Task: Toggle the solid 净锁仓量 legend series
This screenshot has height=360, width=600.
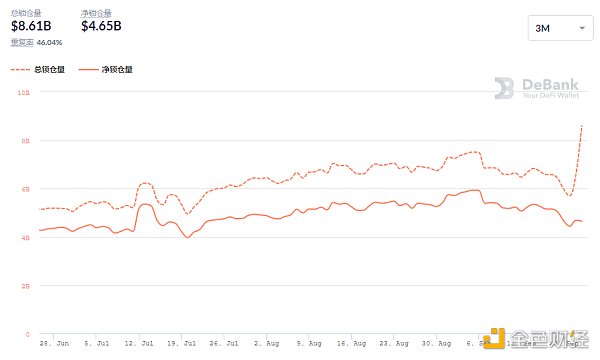Action: [x=106, y=70]
